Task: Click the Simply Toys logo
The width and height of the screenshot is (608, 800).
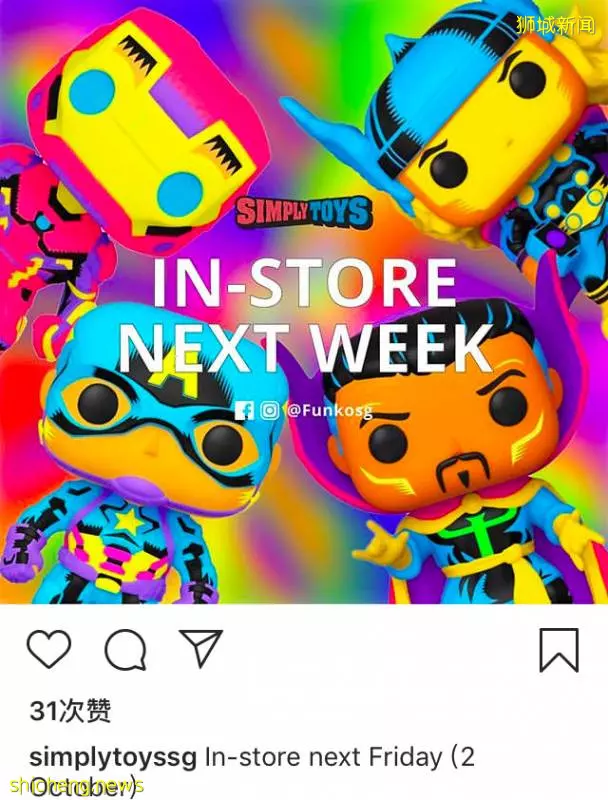Action: pyautogui.click(x=304, y=212)
